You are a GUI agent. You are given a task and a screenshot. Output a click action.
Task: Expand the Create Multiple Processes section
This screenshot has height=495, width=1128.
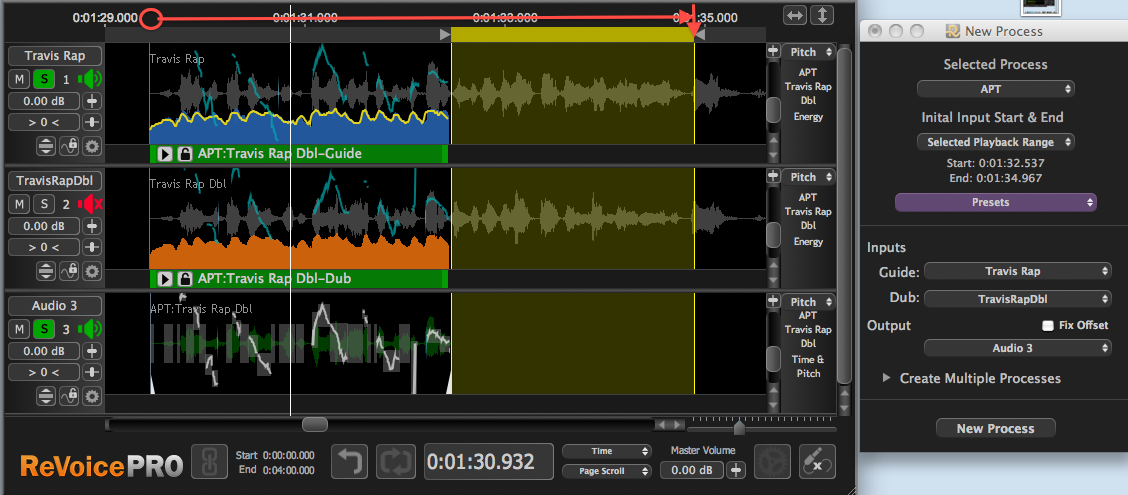(x=887, y=378)
